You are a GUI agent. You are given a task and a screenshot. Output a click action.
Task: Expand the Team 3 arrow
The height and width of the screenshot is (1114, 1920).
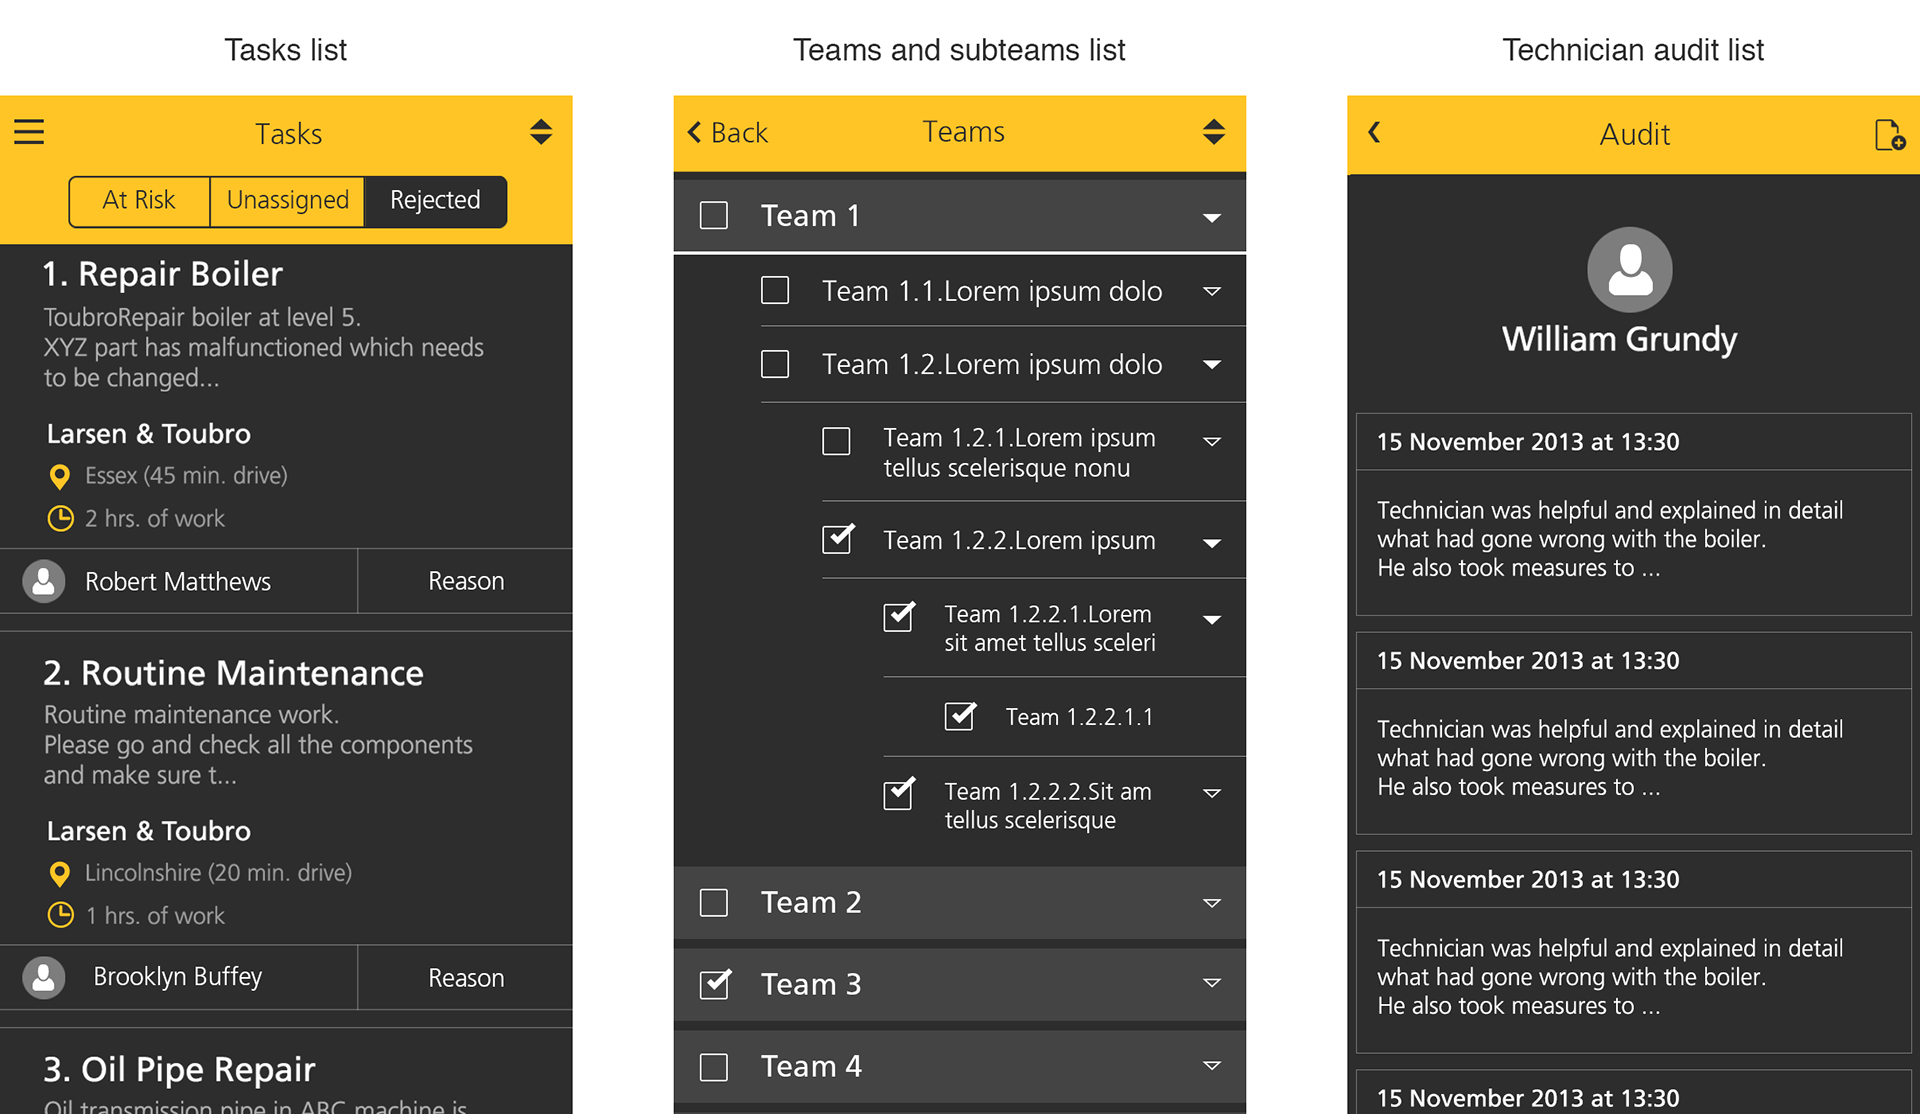coord(1212,983)
